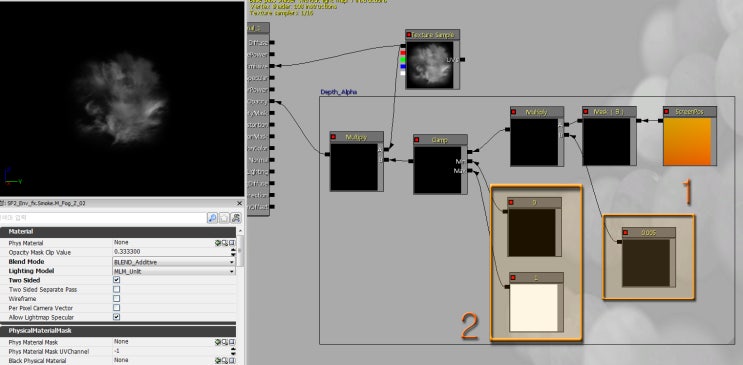
Task: Use selected object arrow for Phys Material
Action: 217,243
